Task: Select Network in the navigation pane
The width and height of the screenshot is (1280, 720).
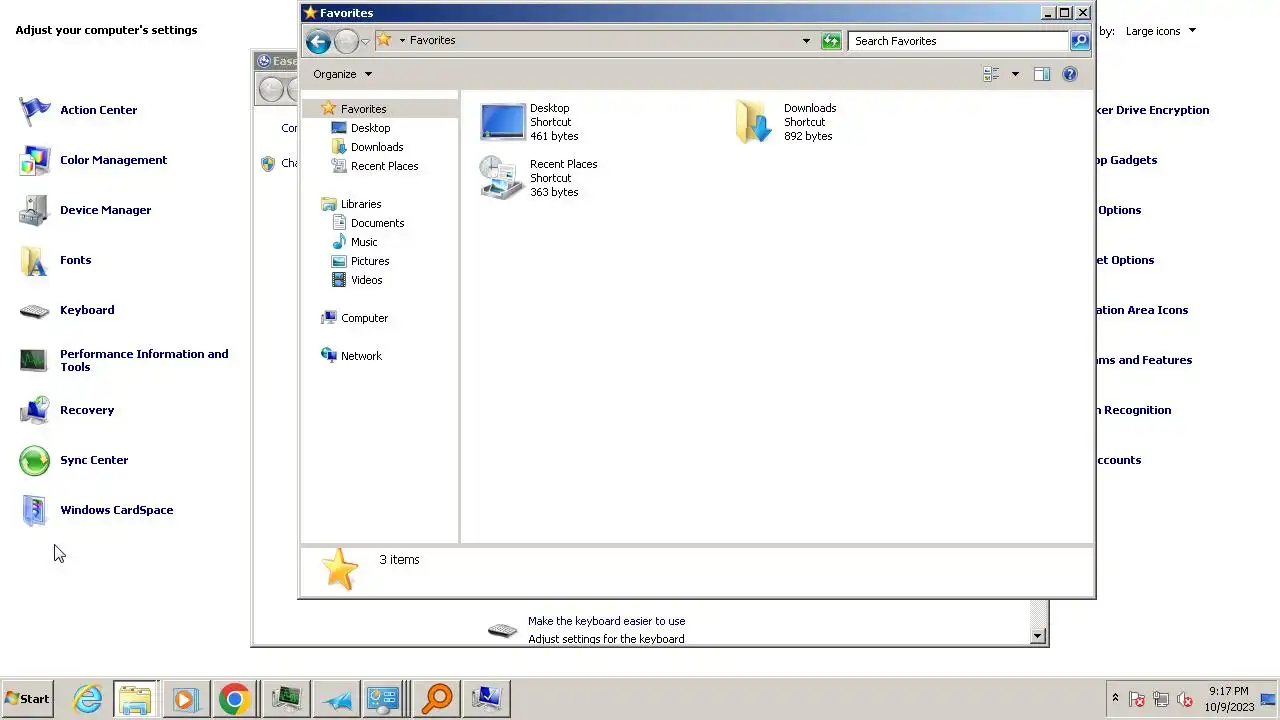Action: coord(361,356)
